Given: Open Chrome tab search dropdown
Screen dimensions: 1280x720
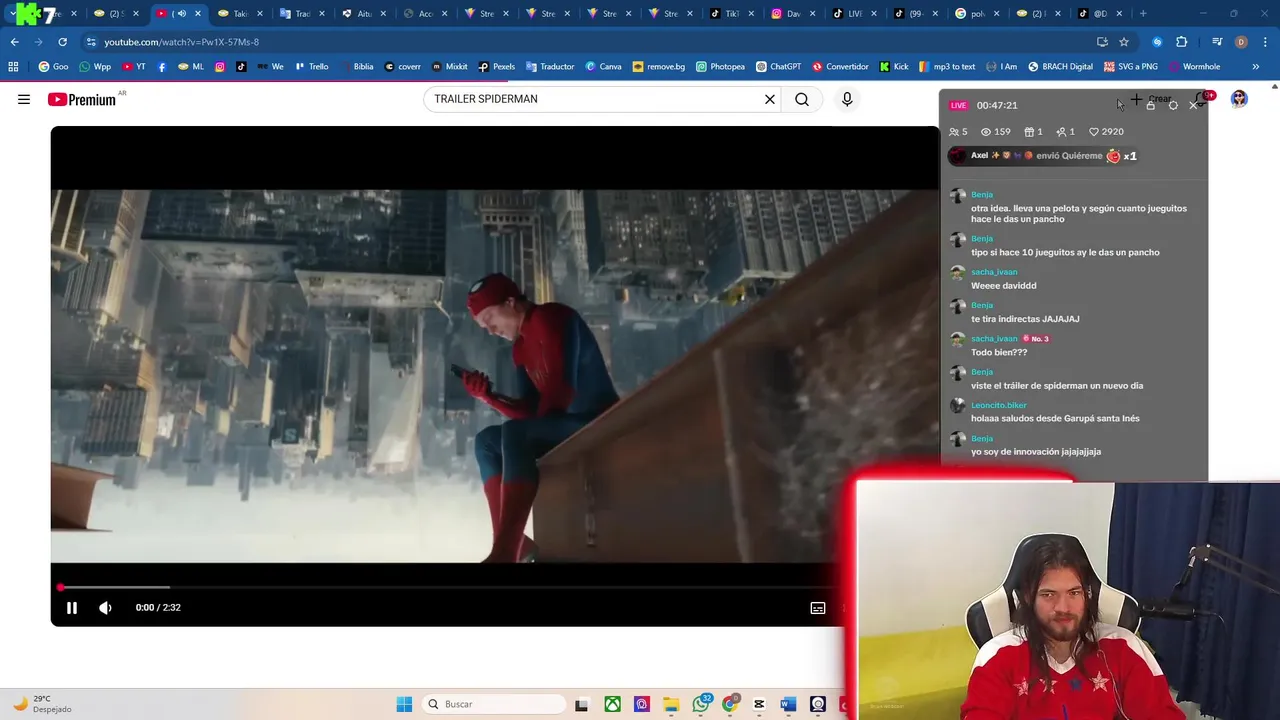Looking at the screenshot, I should tap(12, 14).
